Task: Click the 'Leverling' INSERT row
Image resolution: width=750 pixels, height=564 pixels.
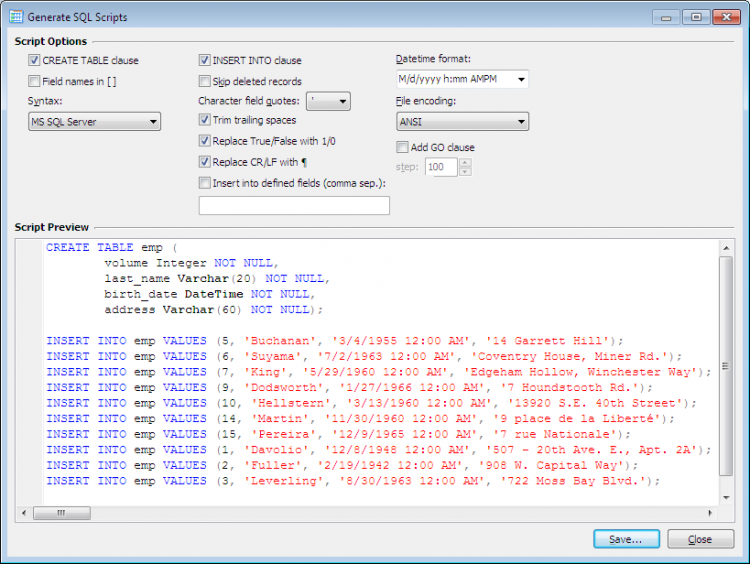Action: (353, 481)
